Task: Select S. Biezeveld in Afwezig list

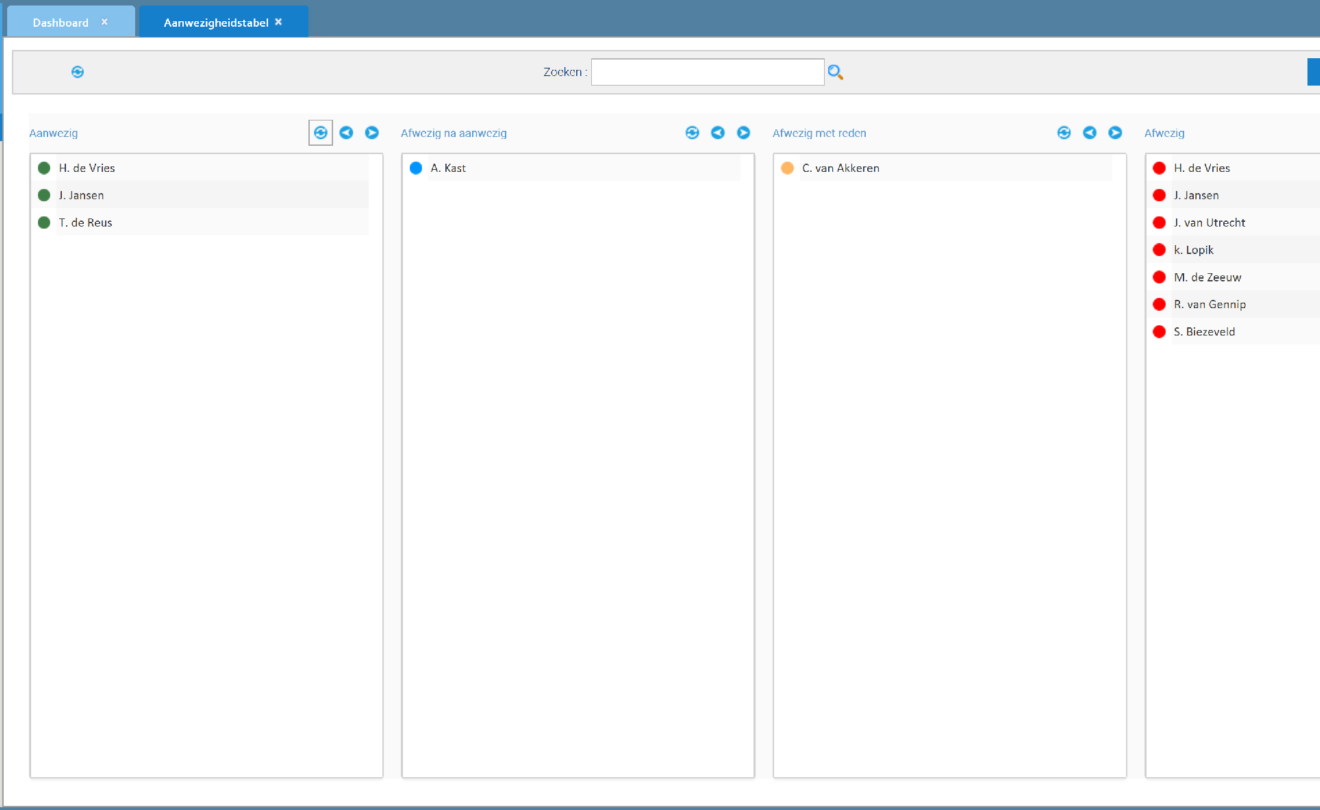Action: tap(1204, 332)
